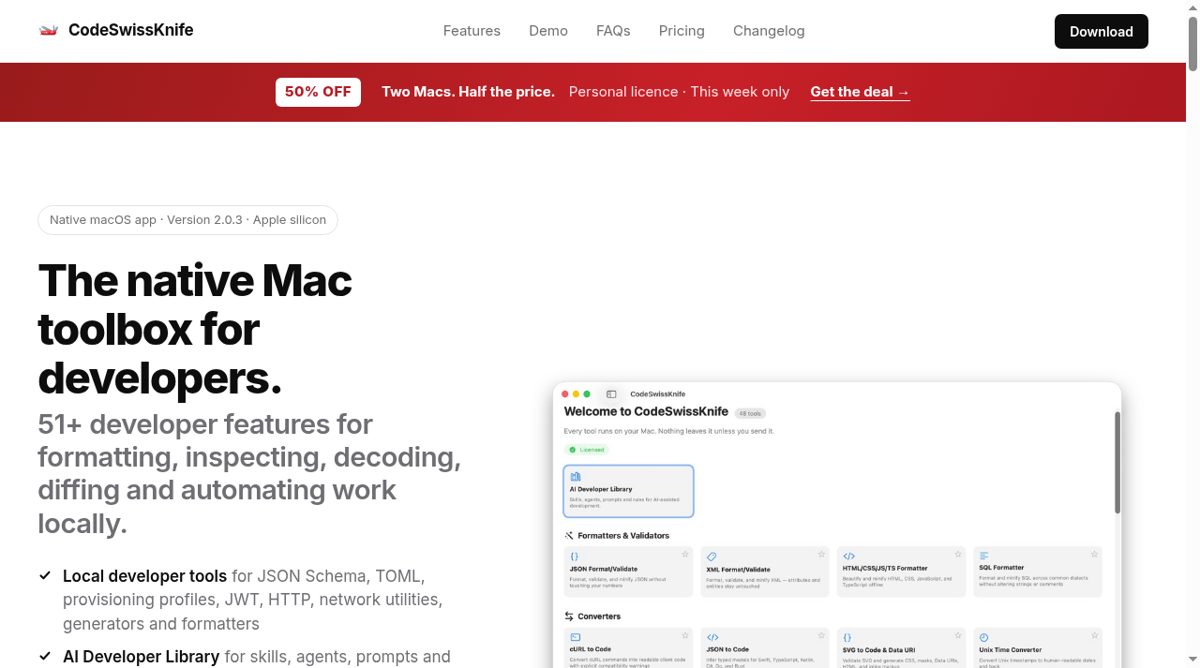
Task: Open the JSON Format/Validate tool card
Action: tap(628, 572)
